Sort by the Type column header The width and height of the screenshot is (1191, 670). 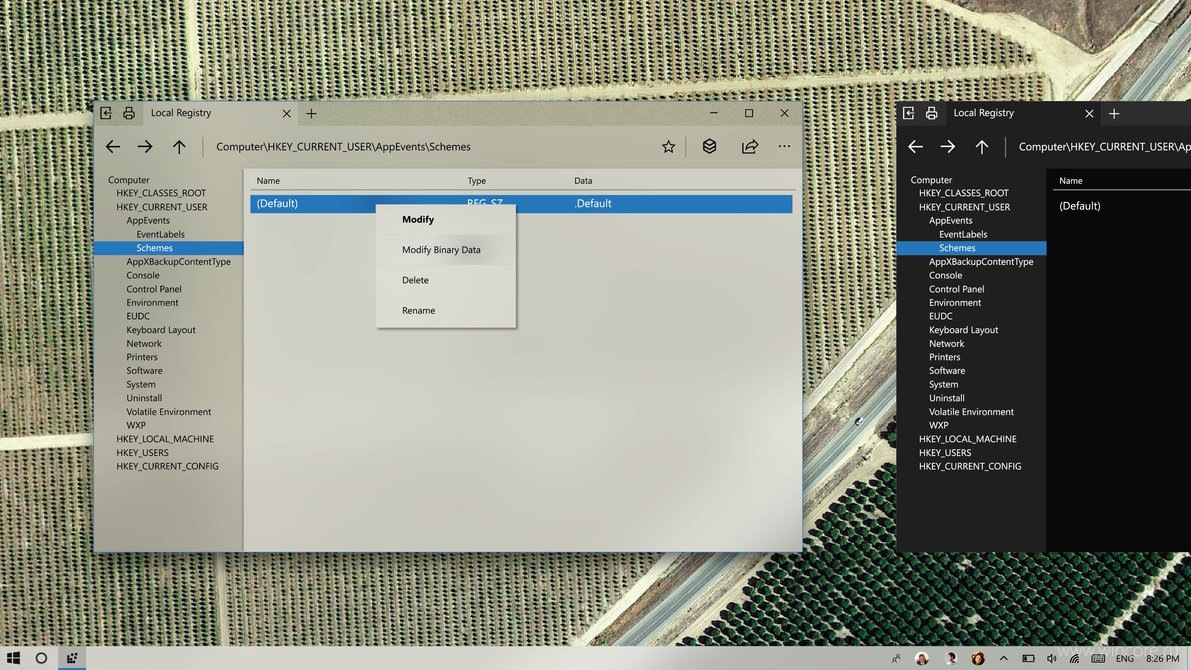[476, 181]
